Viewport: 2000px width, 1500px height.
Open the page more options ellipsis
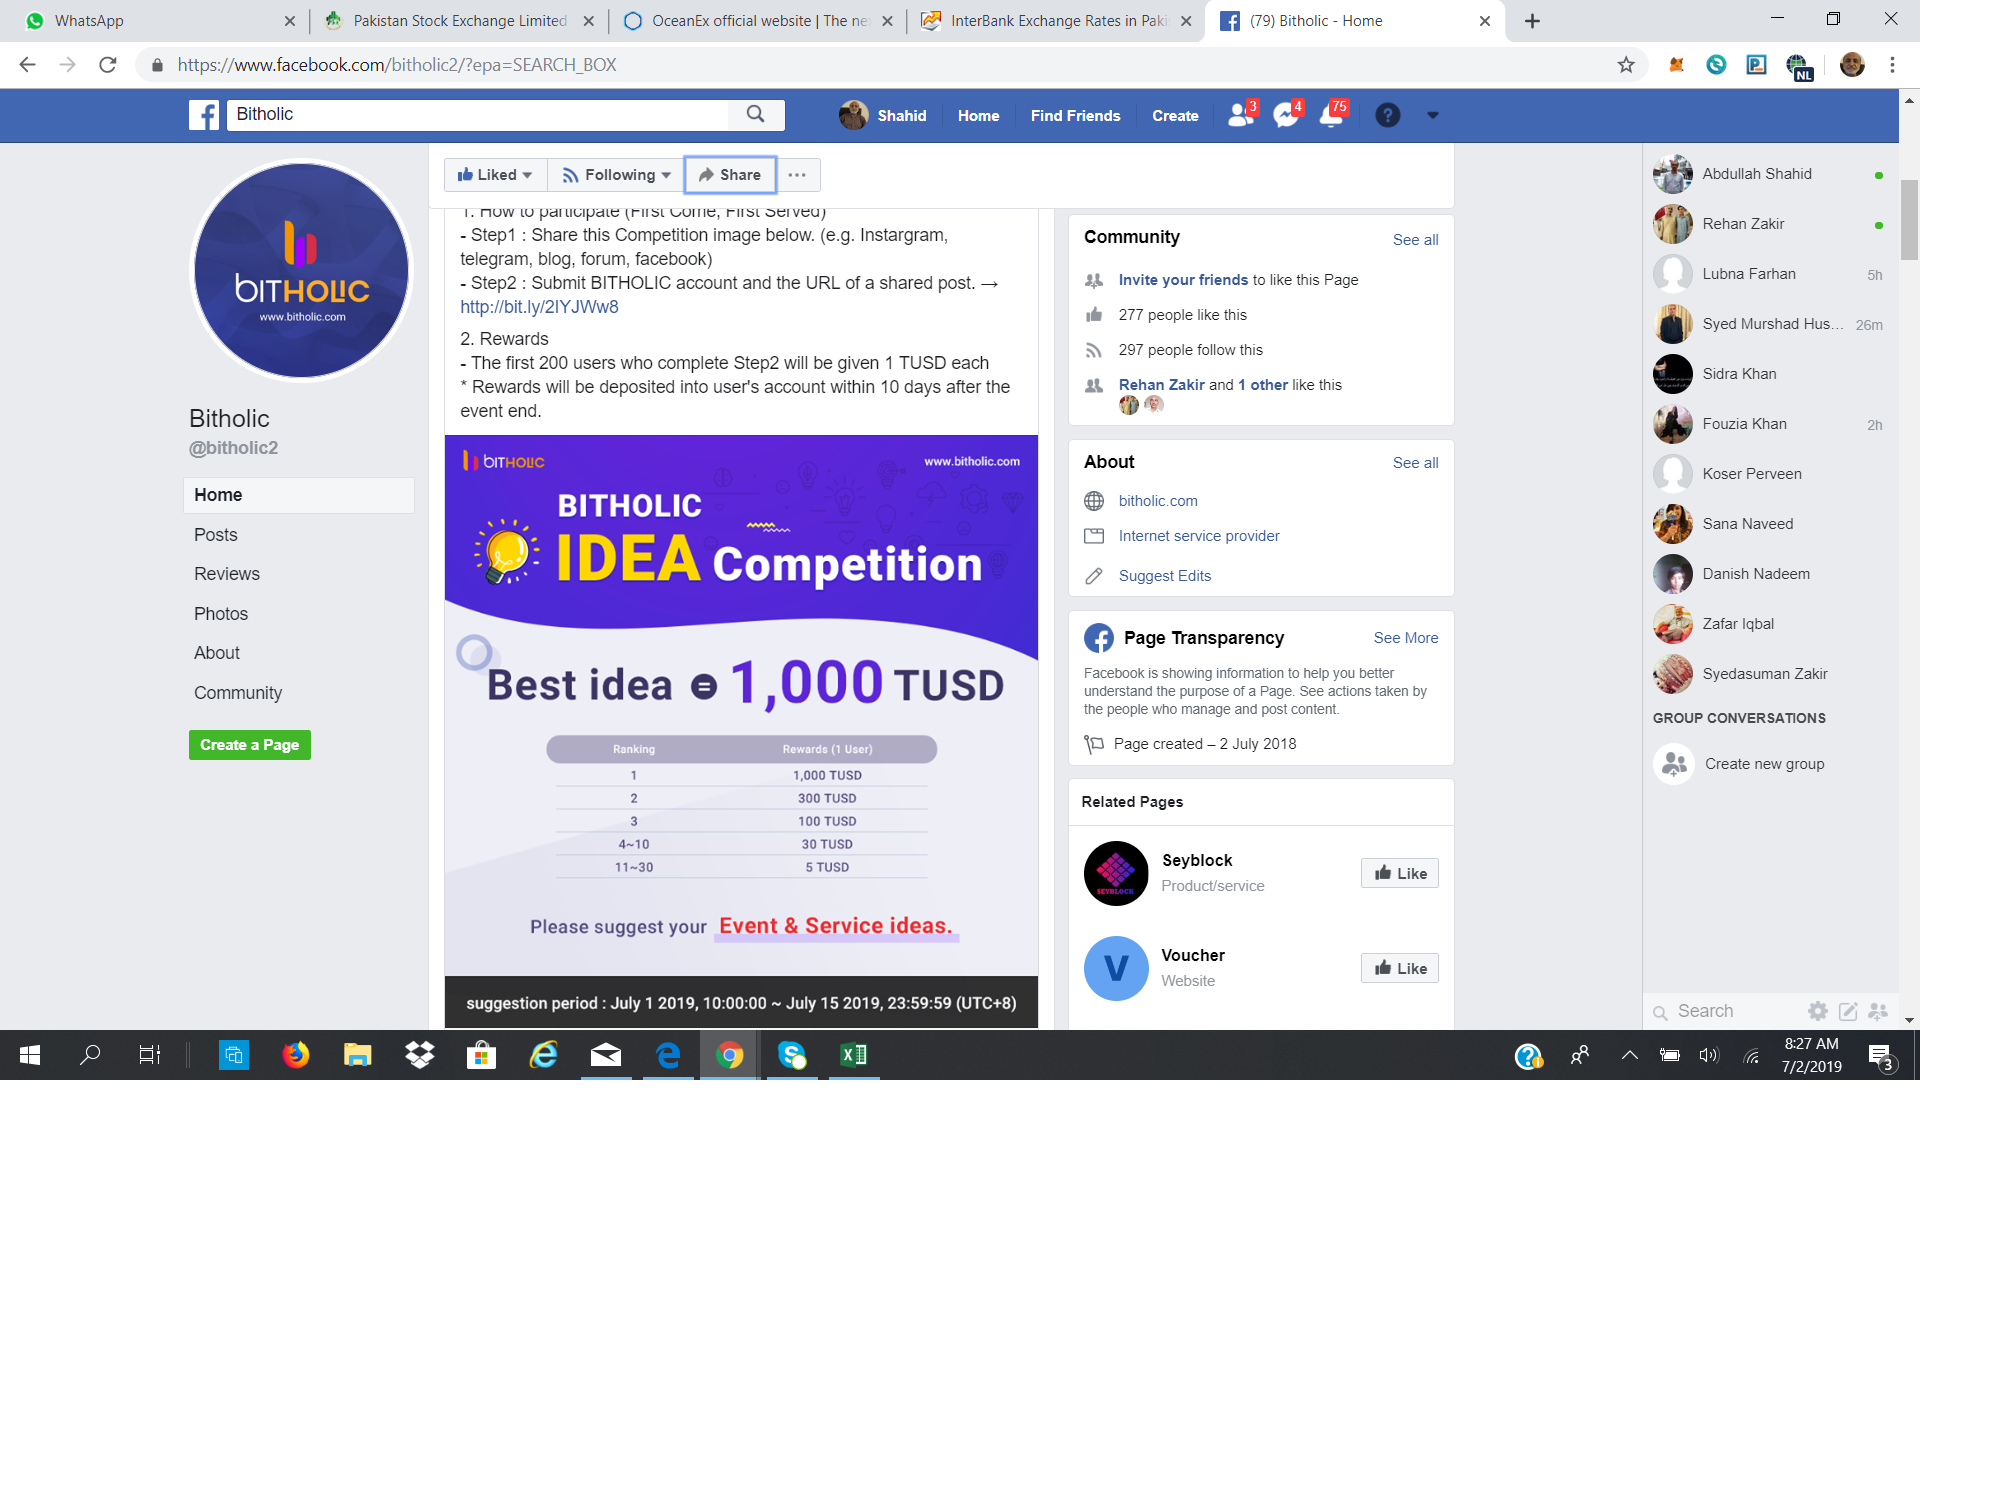click(x=797, y=175)
